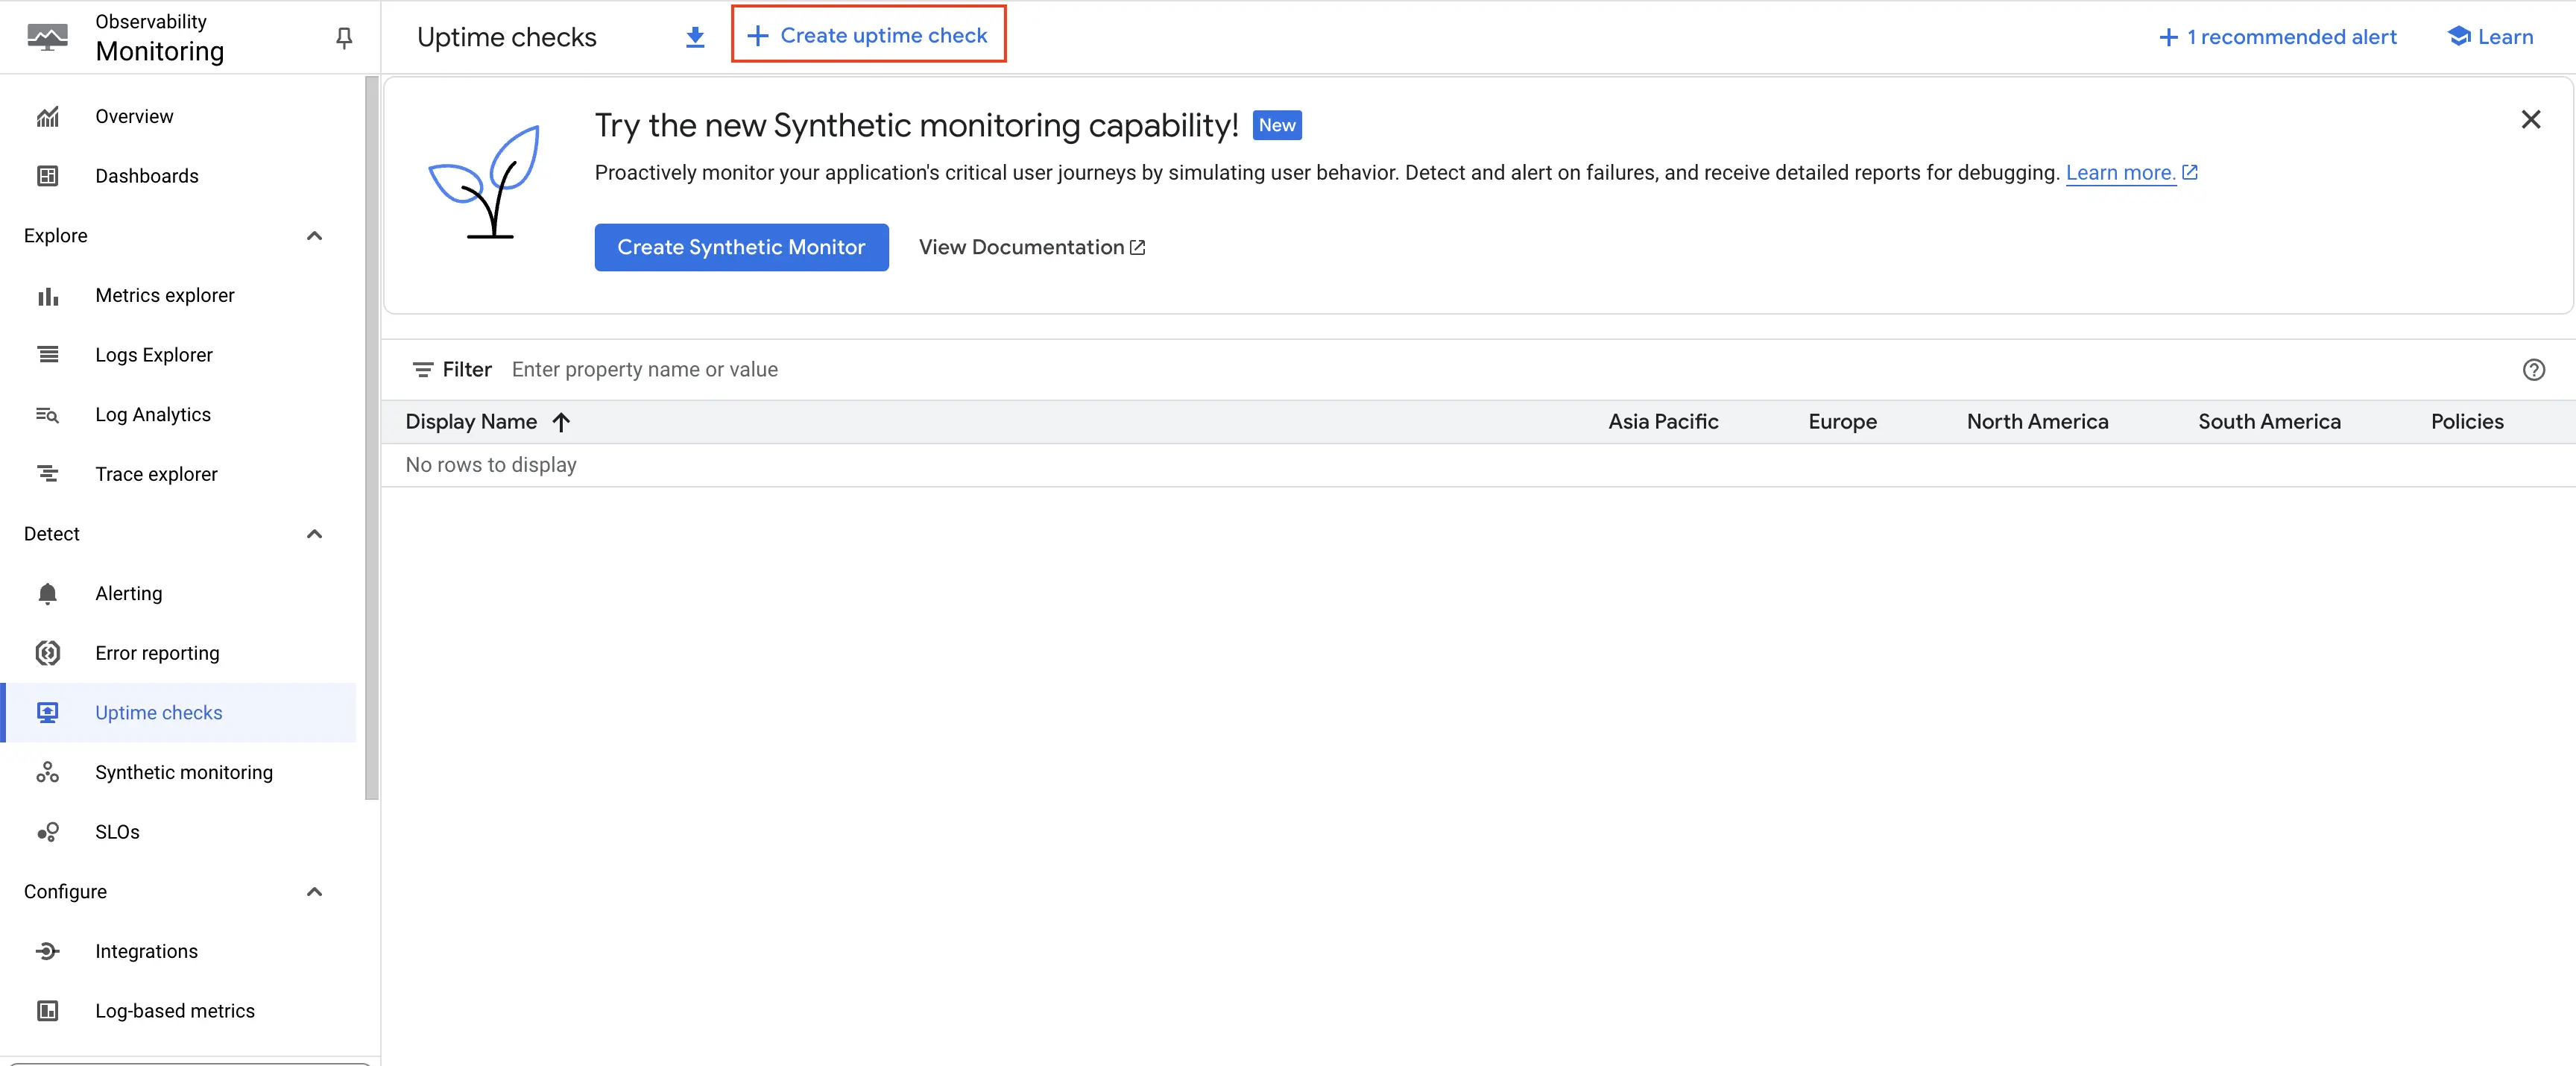The width and height of the screenshot is (2576, 1066).
Task: Click the Metrics explorer bar-chart icon
Action: point(48,296)
